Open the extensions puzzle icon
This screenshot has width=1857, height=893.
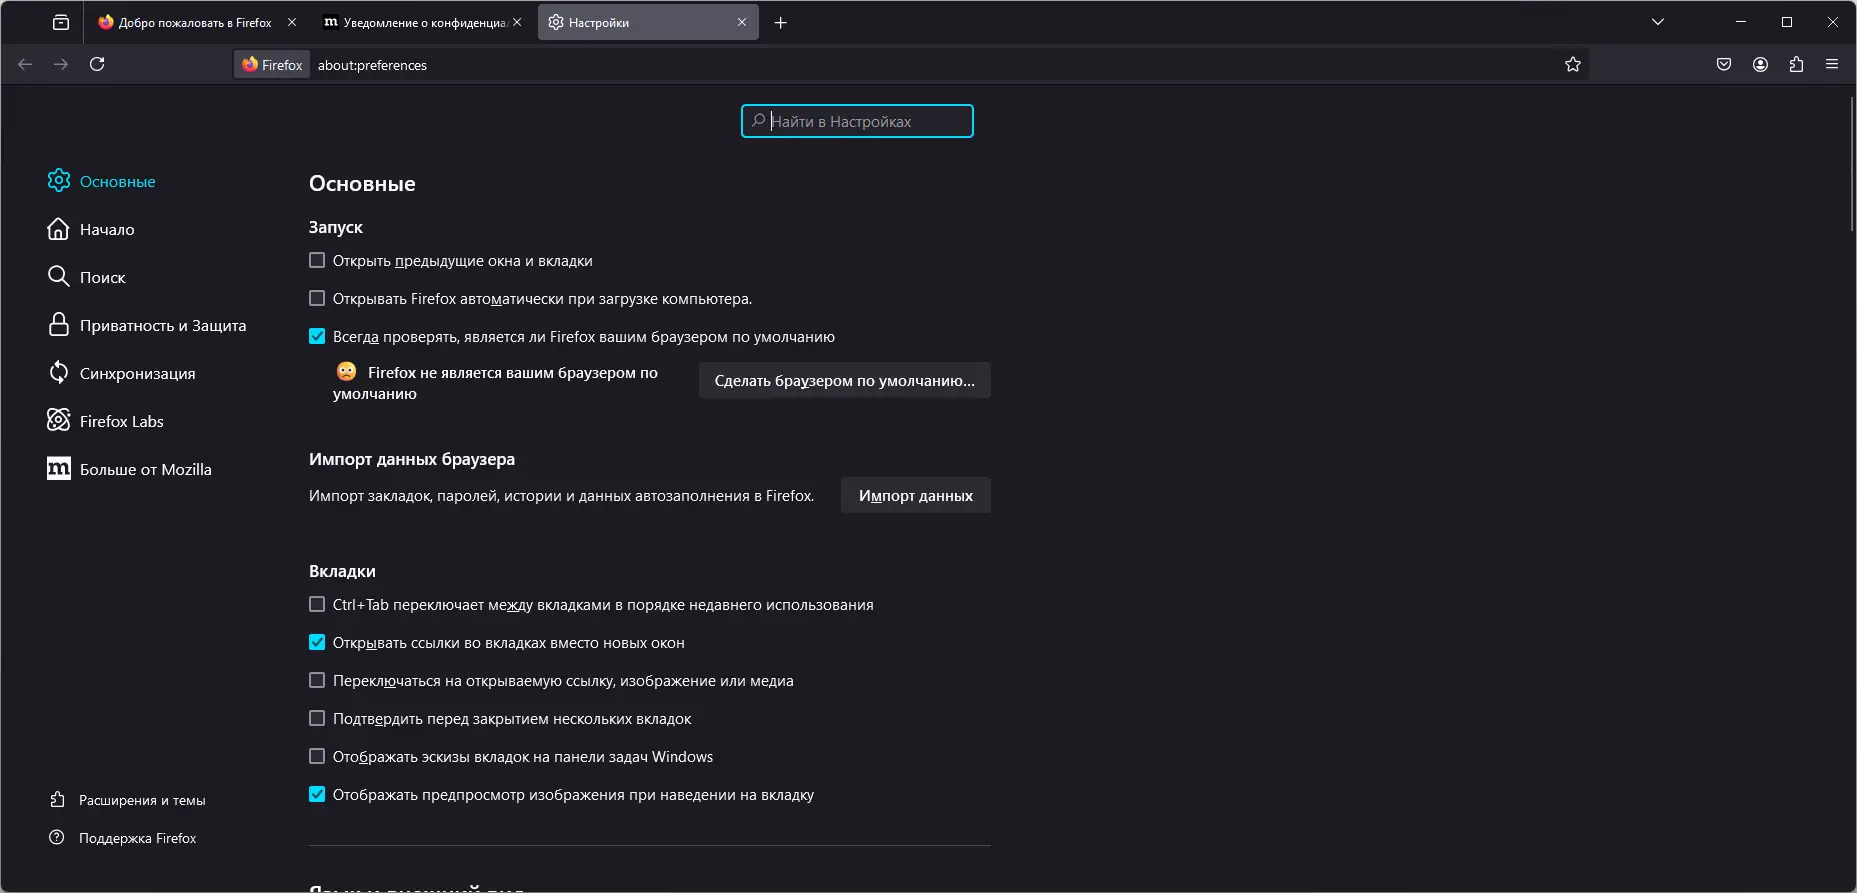point(1796,64)
